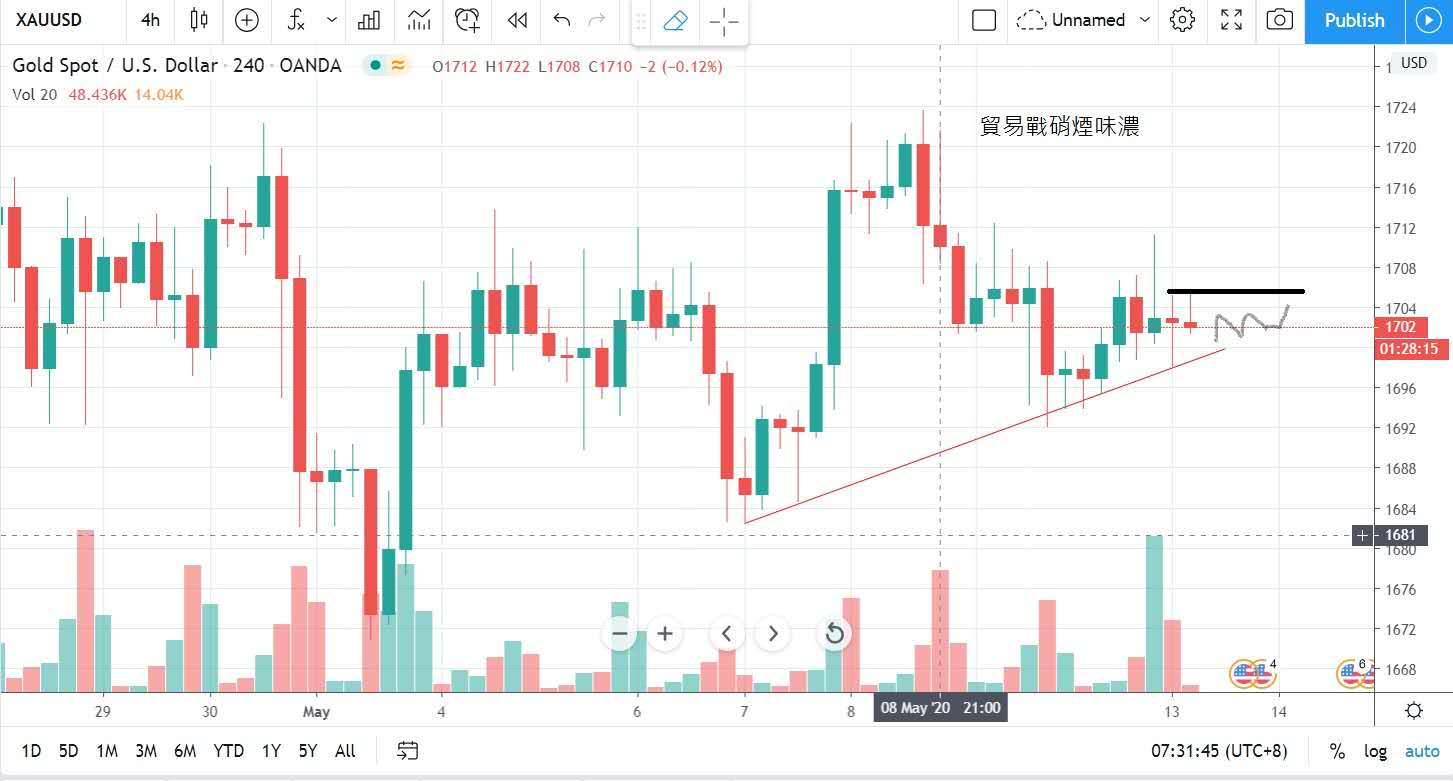1453x781 pixels.
Task: Zoom out the chart with minus button
Action: [x=620, y=633]
